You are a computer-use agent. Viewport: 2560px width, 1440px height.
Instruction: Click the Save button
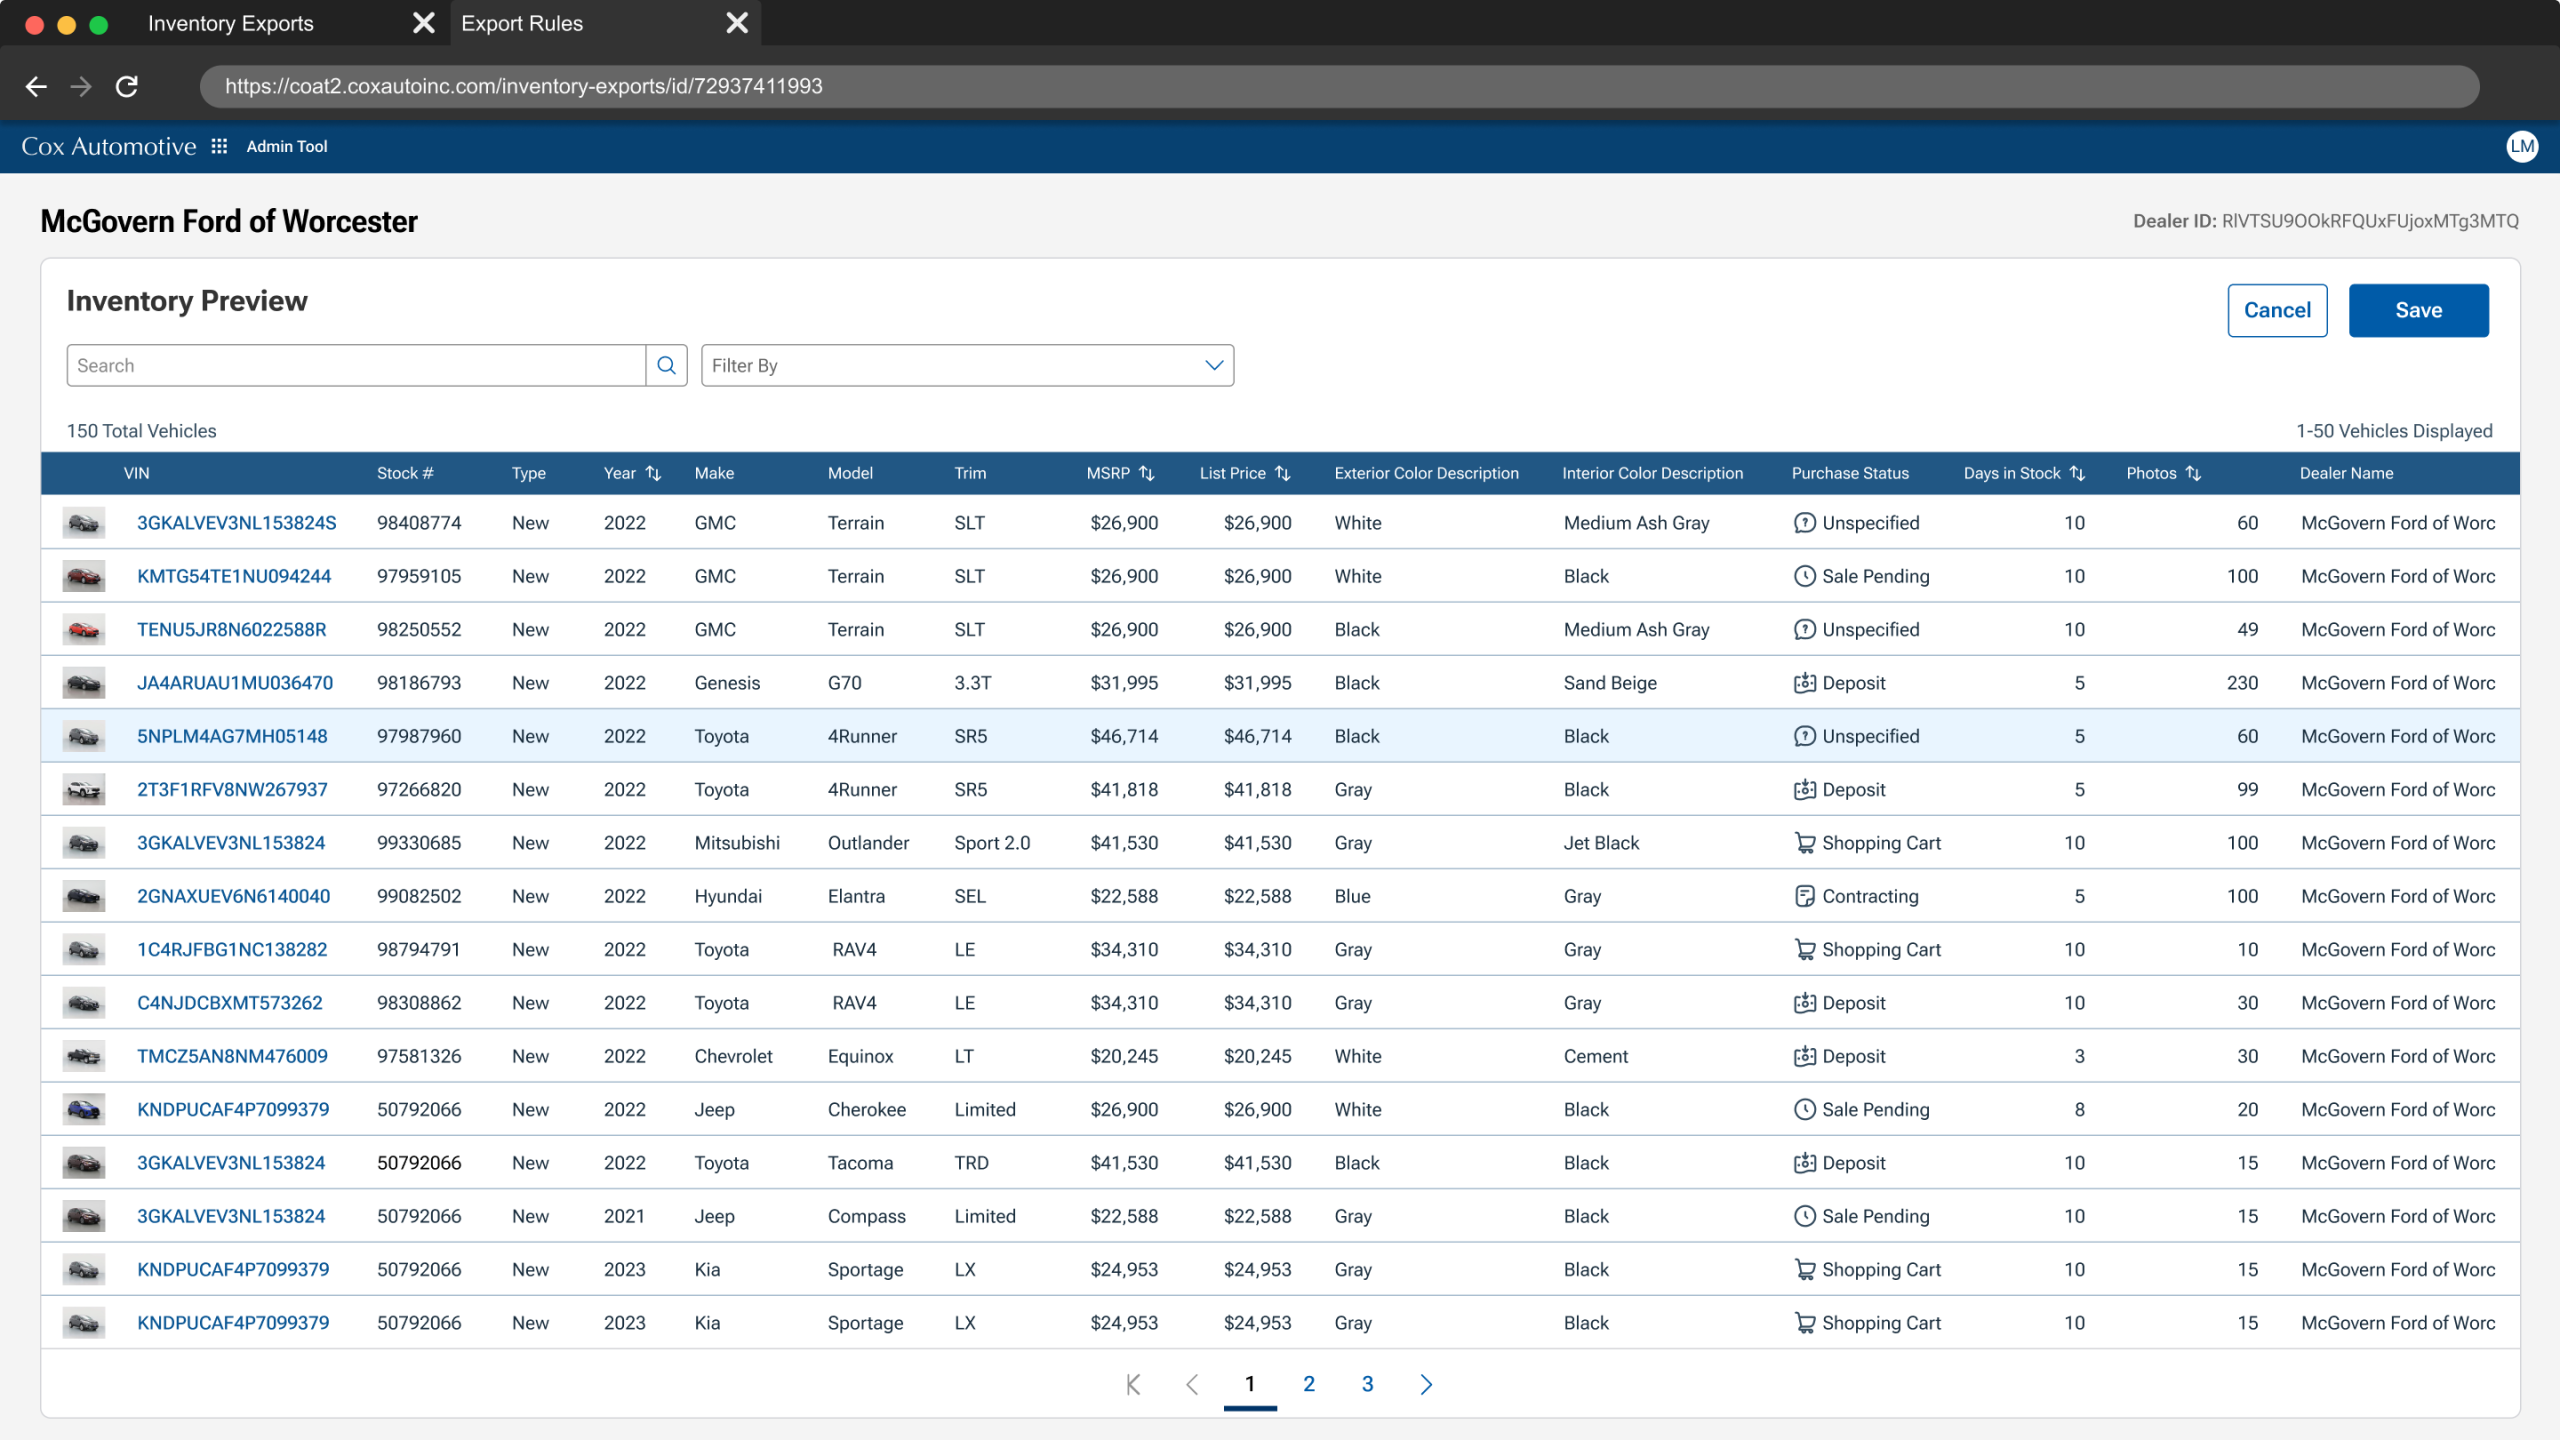(x=2418, y=310)
